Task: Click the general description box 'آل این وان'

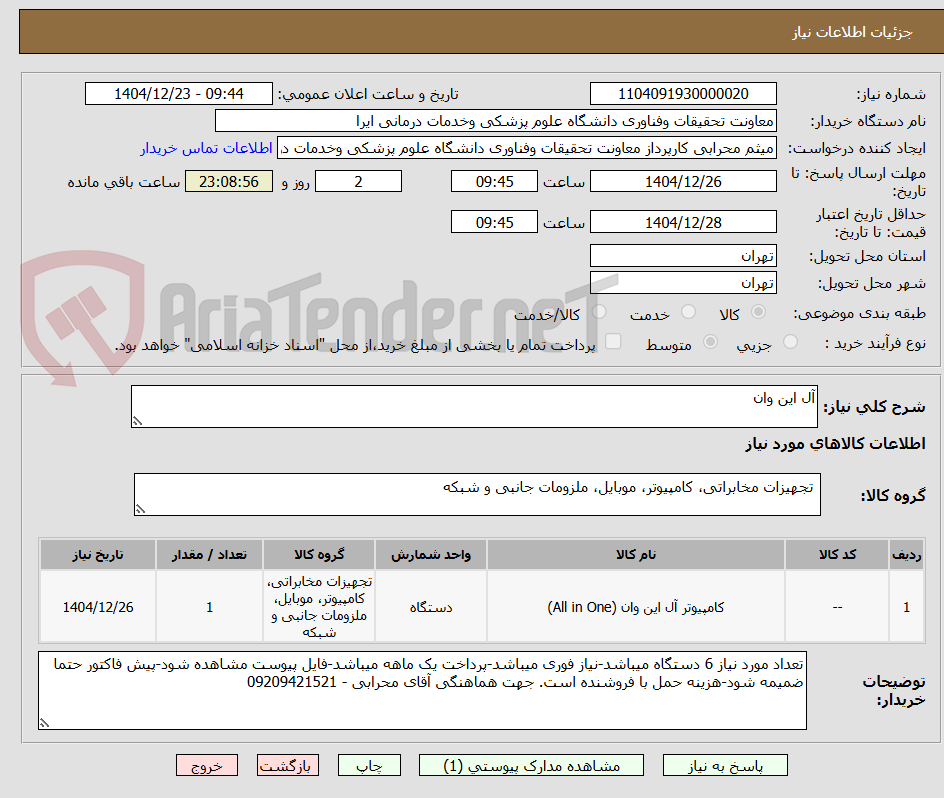Action: 474,407
